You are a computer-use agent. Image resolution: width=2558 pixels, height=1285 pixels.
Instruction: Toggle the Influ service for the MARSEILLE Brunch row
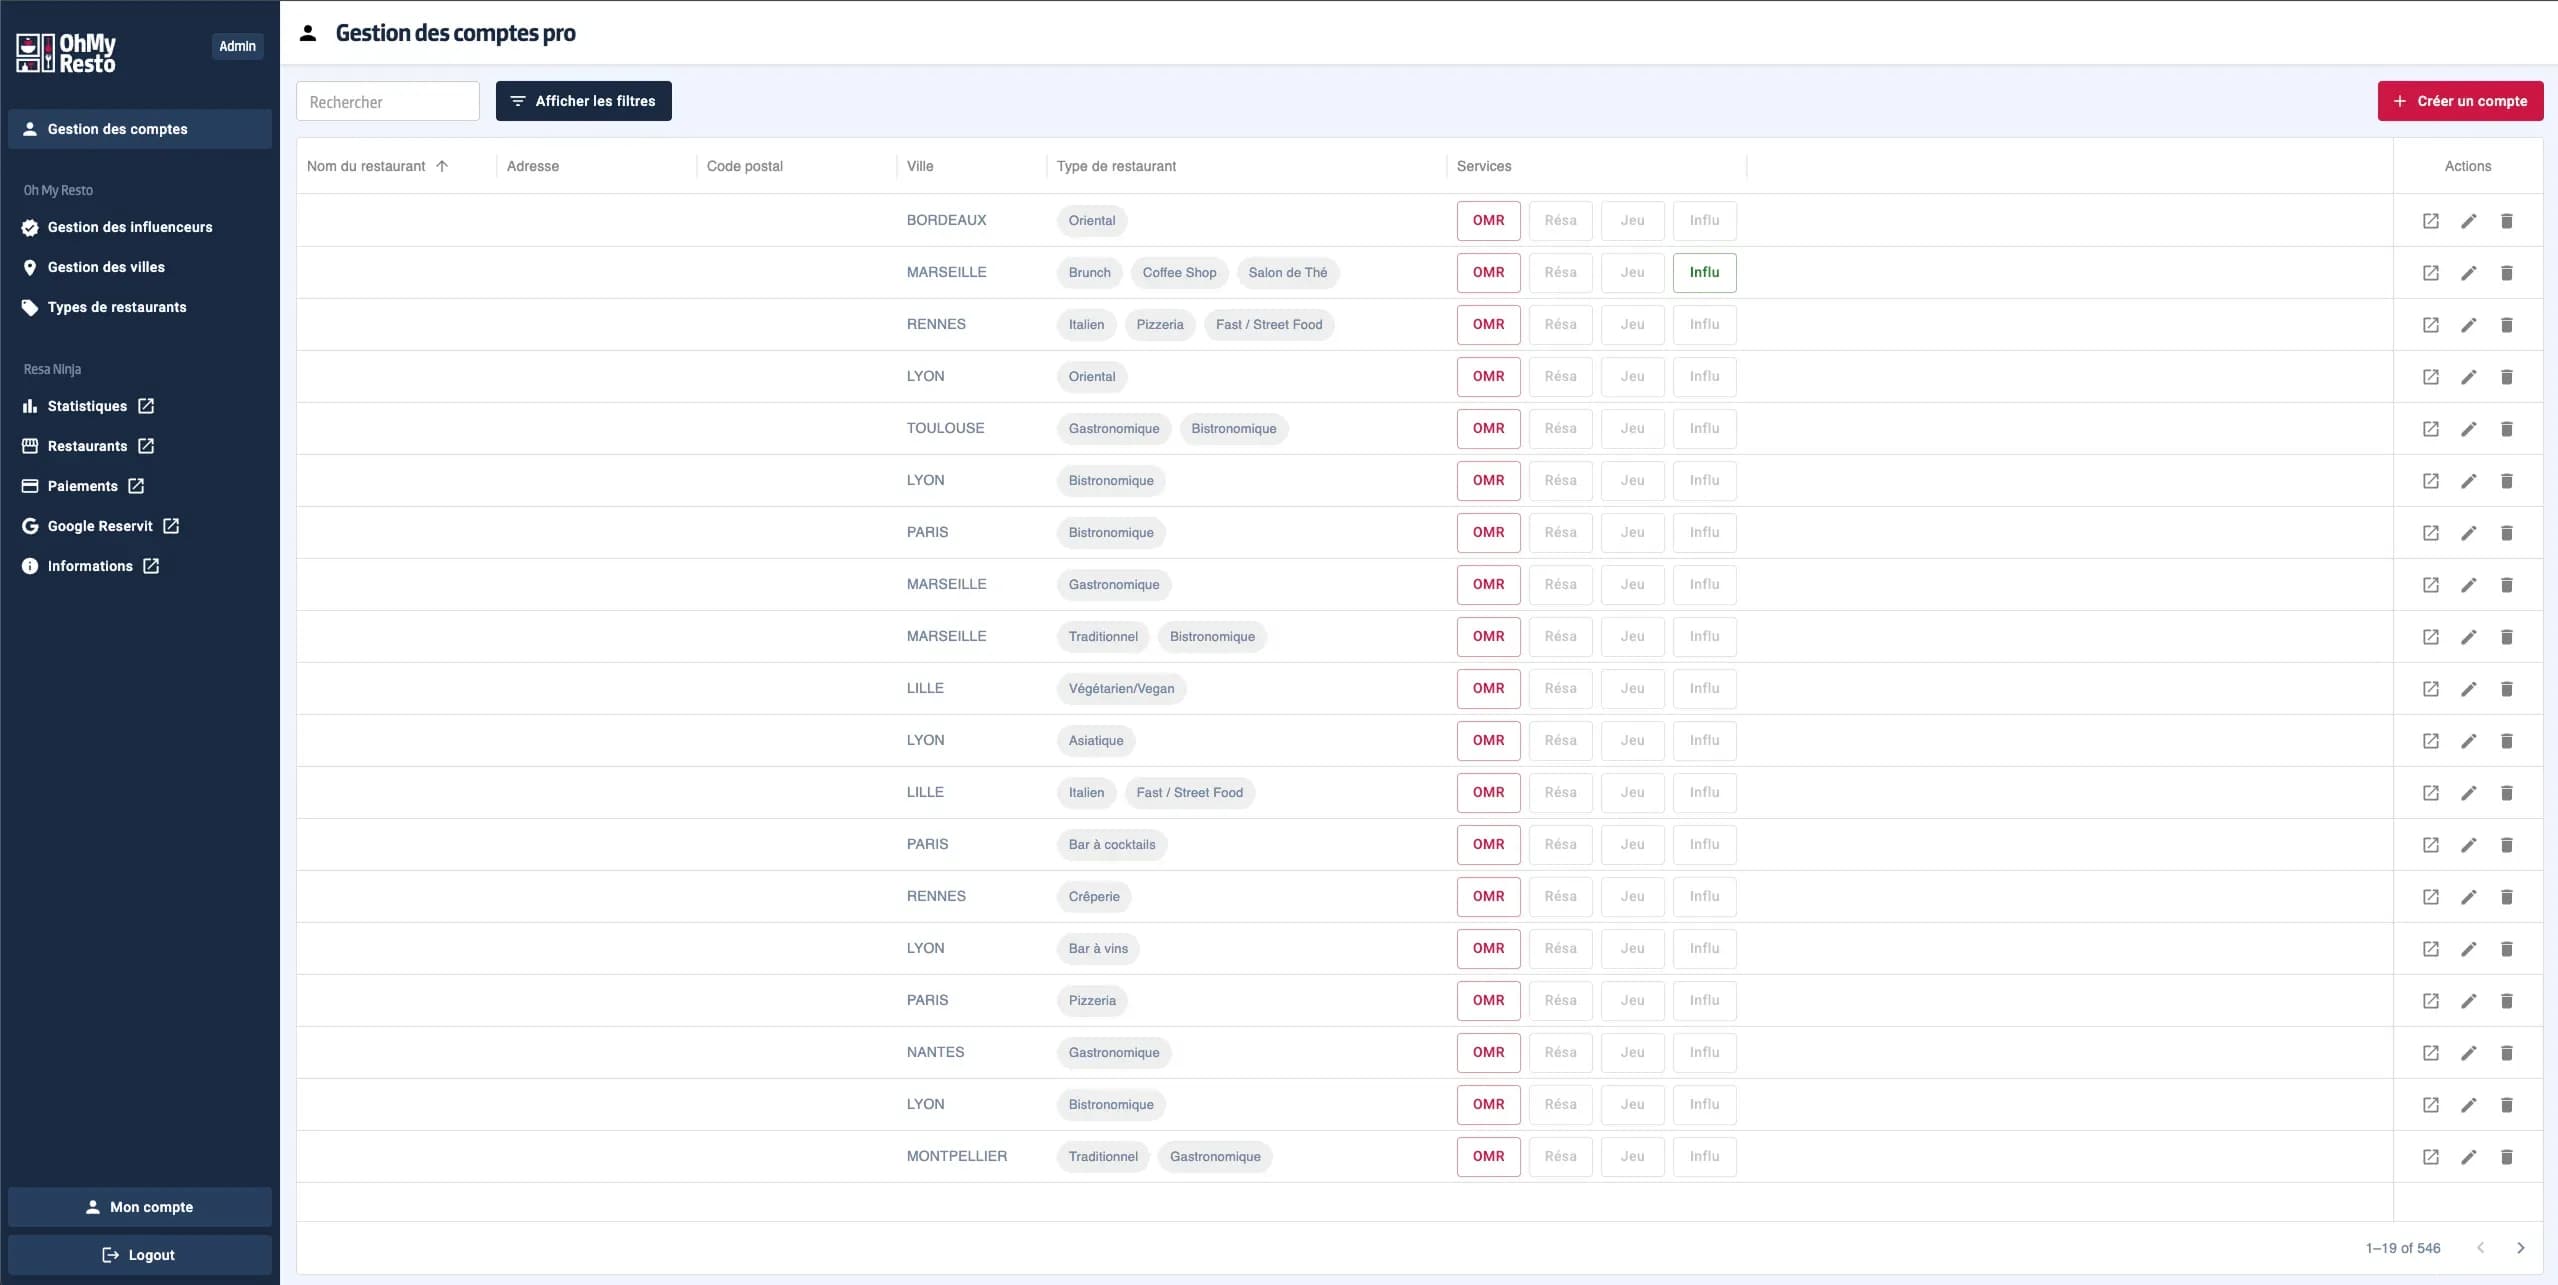1704,272
